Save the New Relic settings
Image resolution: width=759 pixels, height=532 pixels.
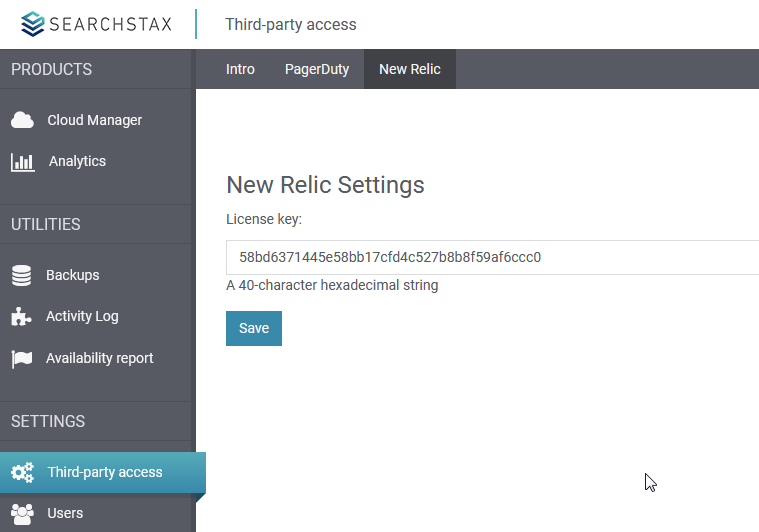coord(254,328)
